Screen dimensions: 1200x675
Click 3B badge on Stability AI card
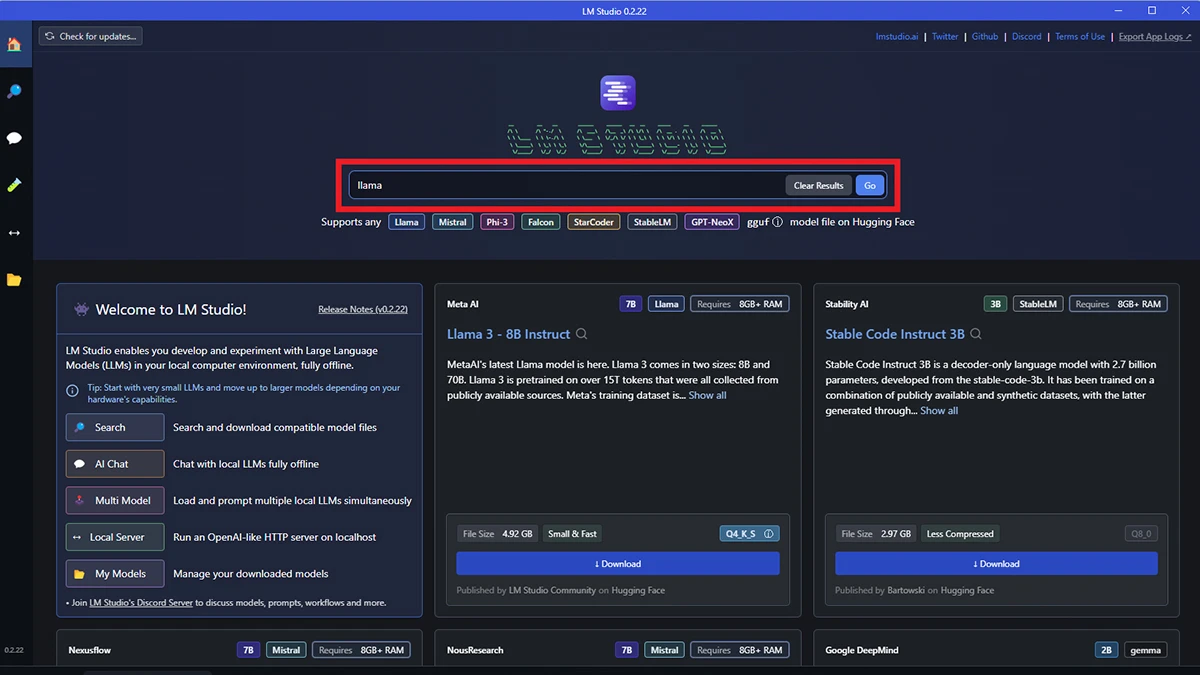(x=995, y=304)
